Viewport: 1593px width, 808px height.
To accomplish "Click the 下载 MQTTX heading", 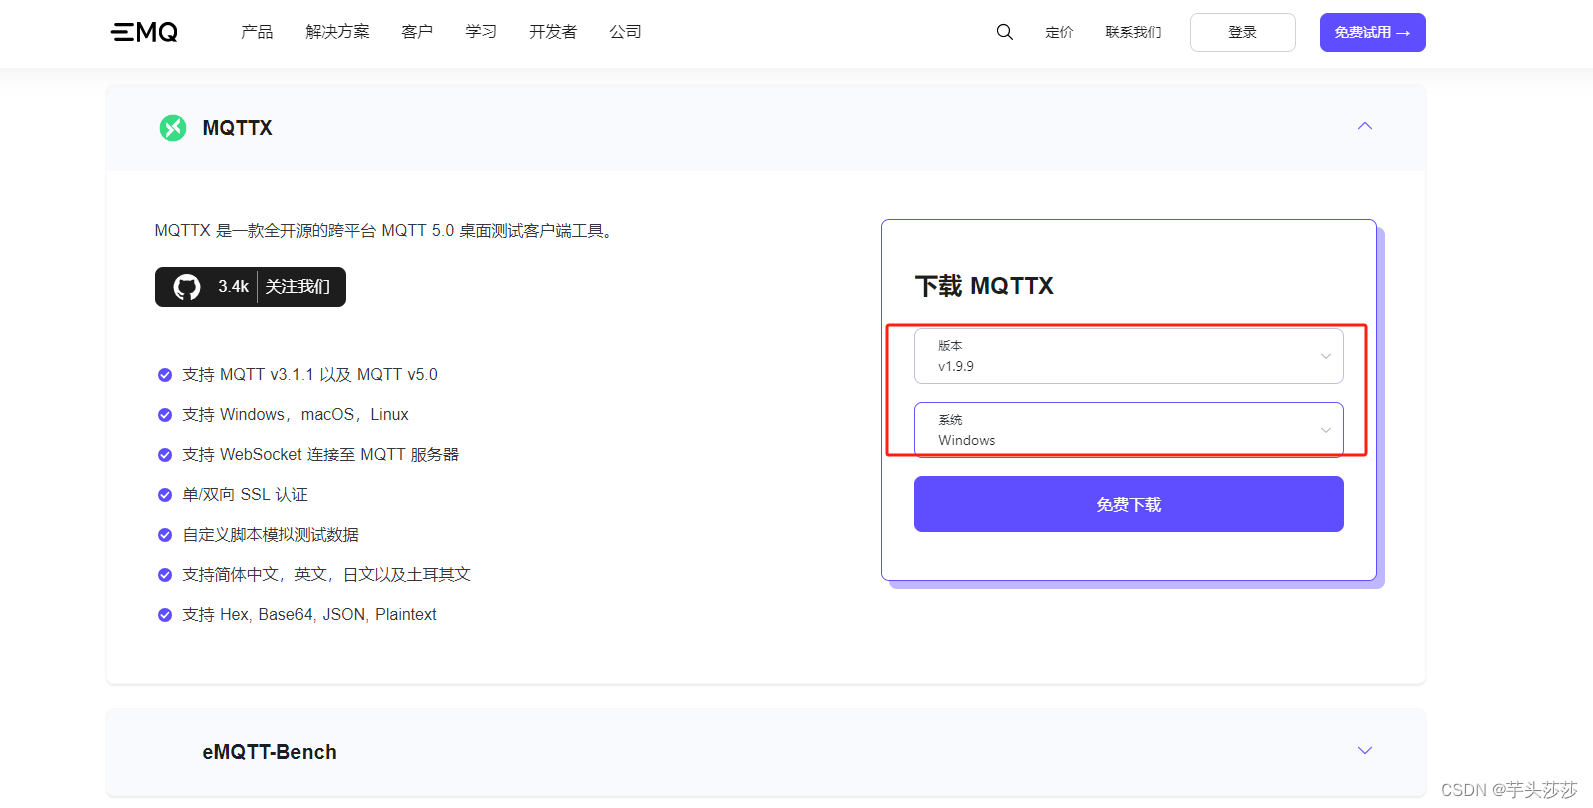I will pyautogui.click(x=984, y=286).
